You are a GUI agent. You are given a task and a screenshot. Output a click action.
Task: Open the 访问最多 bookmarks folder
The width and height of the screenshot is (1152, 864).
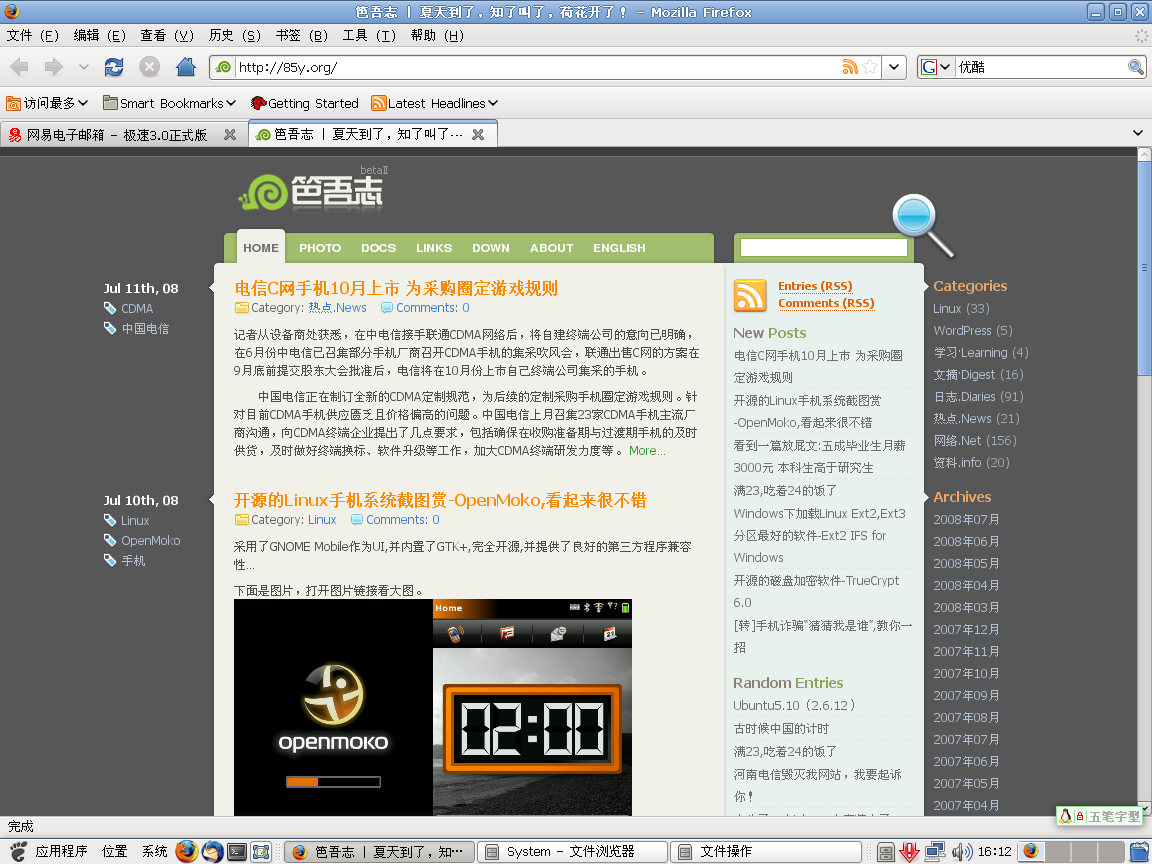tap(47, 103)
